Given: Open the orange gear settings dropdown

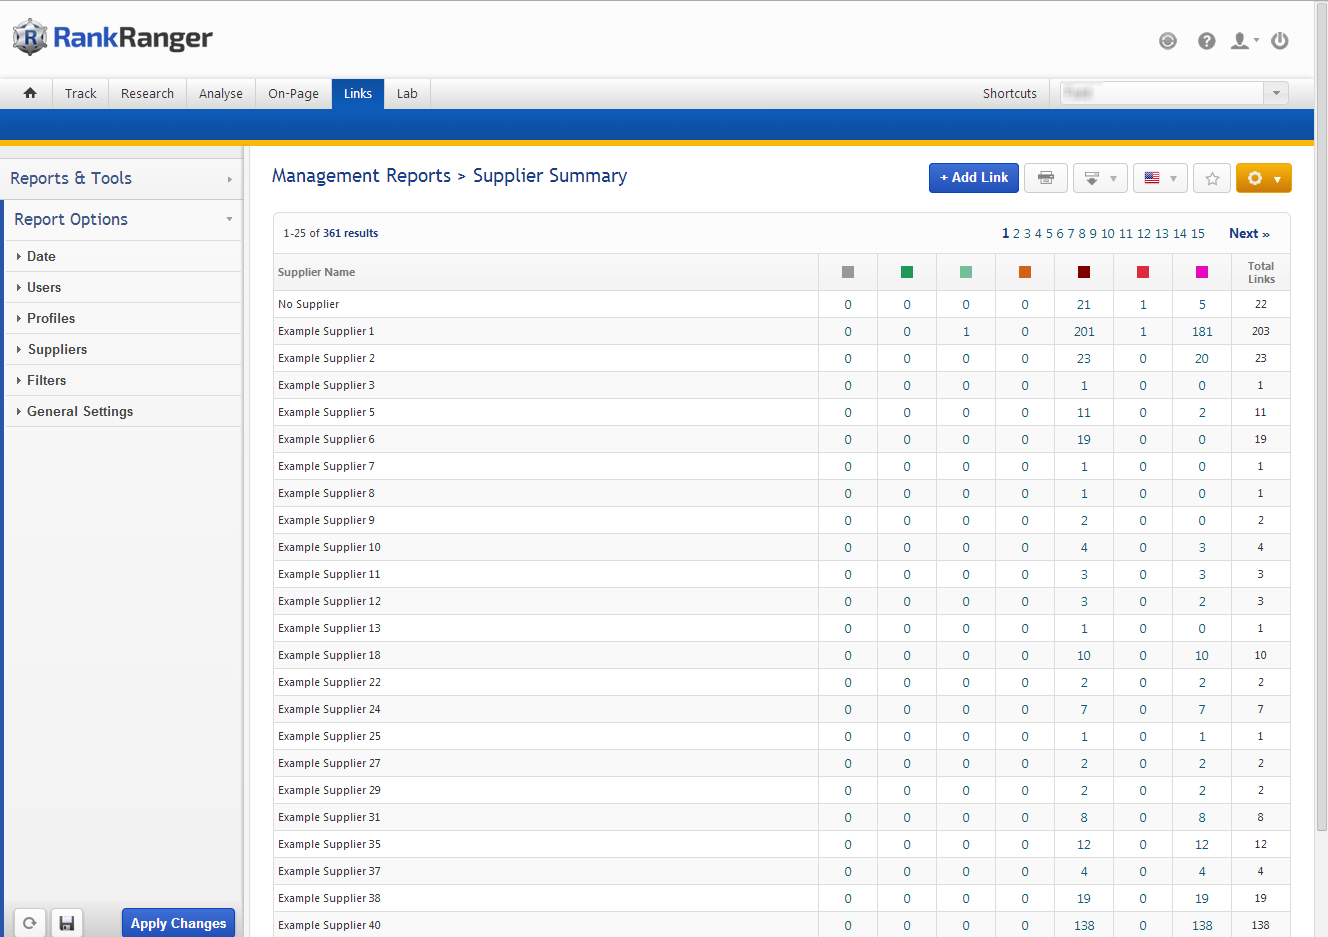Looking at the screenshot, I should coord(1263,178).
